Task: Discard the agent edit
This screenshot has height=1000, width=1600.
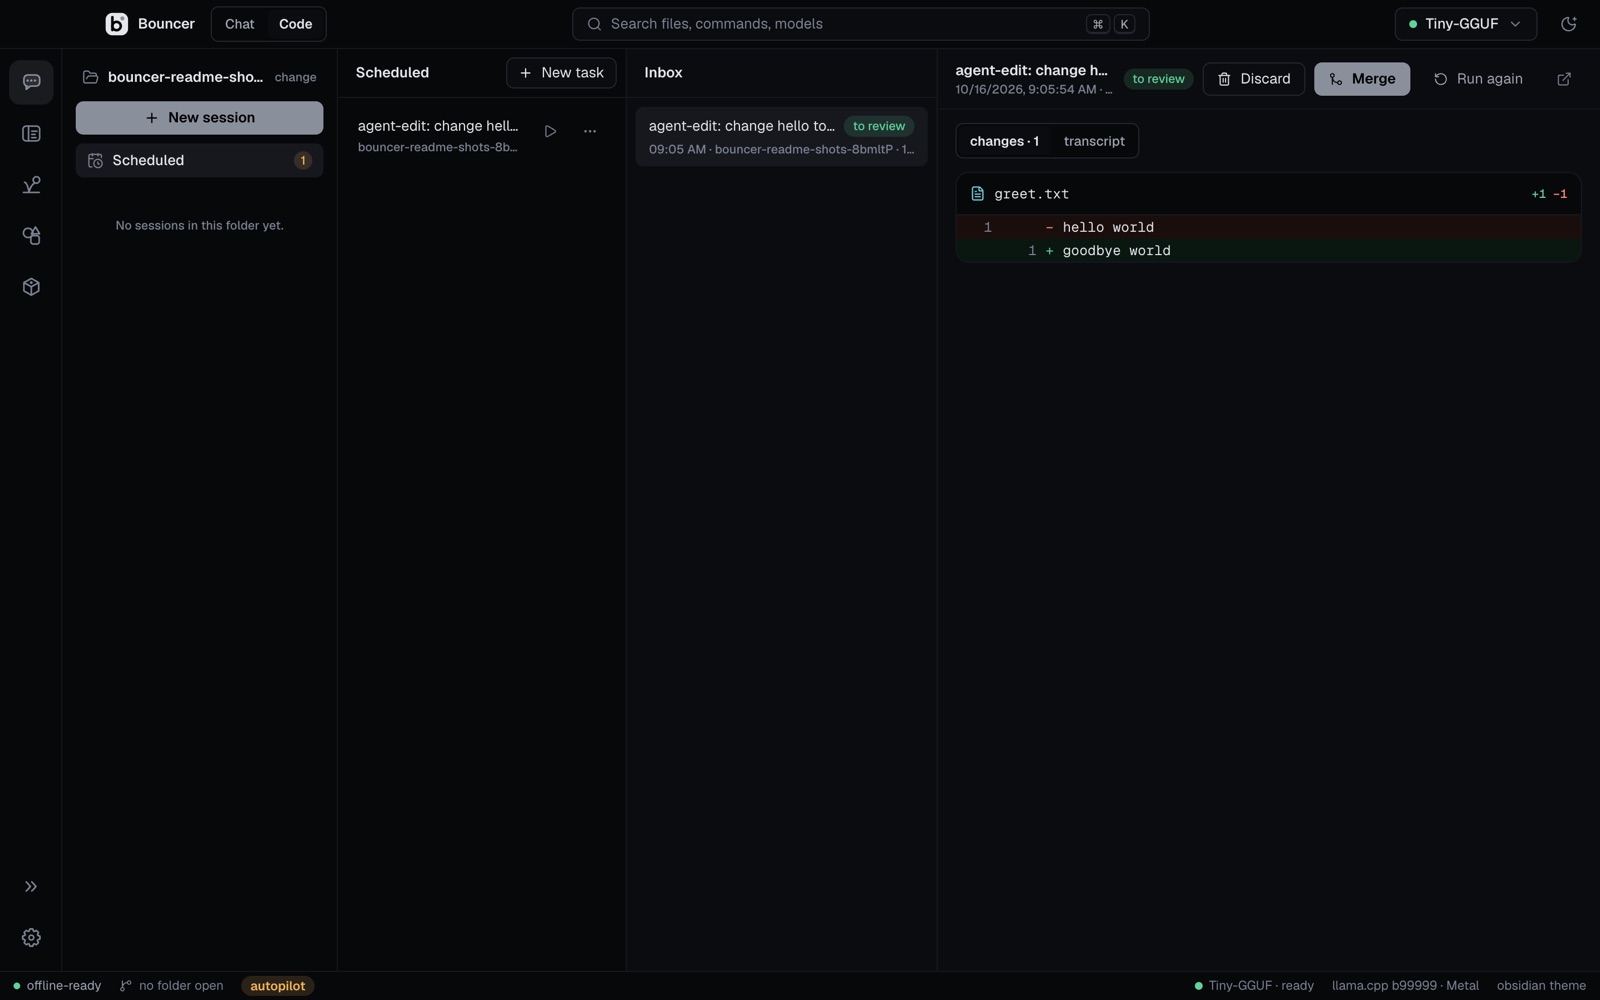Action: [1253, 79]
